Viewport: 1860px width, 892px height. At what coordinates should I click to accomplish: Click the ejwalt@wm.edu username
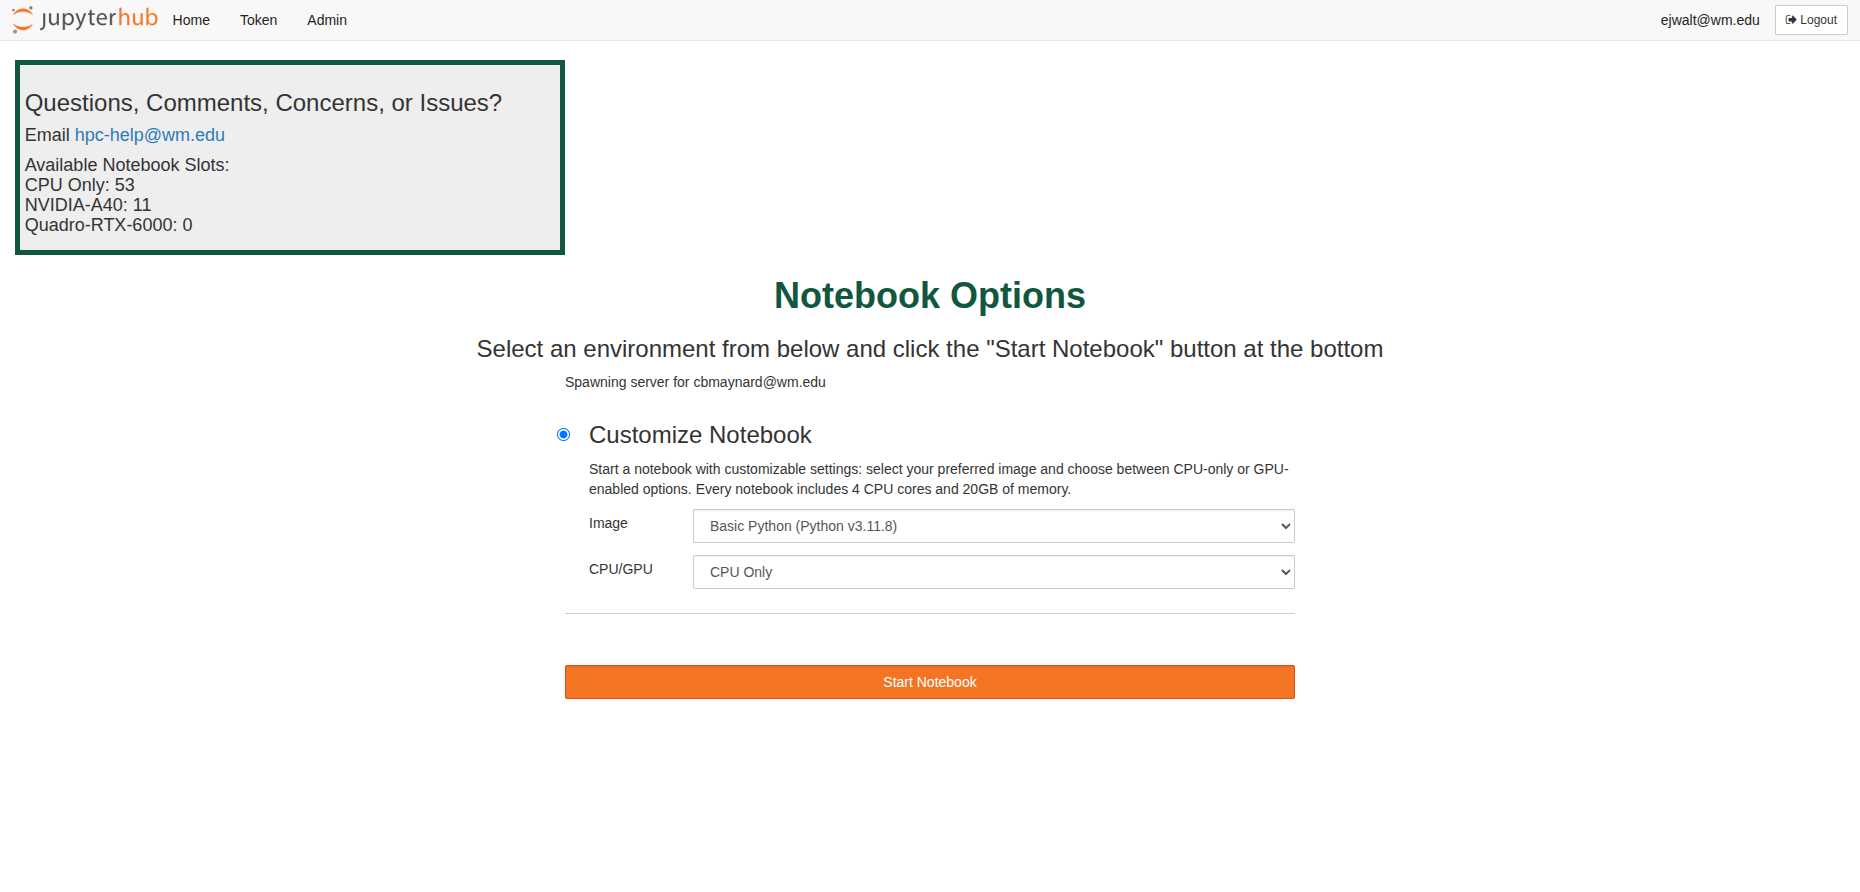(x=1710, y=20)
